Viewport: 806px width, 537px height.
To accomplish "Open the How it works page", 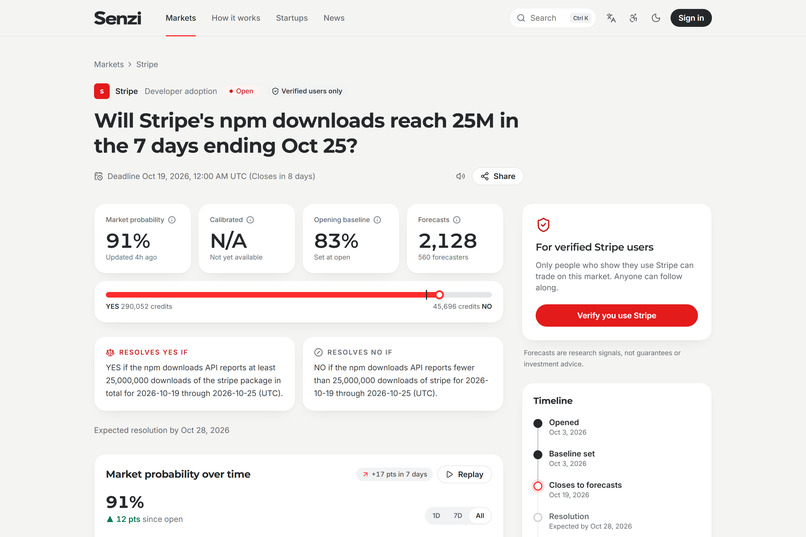I will (236, 18).
